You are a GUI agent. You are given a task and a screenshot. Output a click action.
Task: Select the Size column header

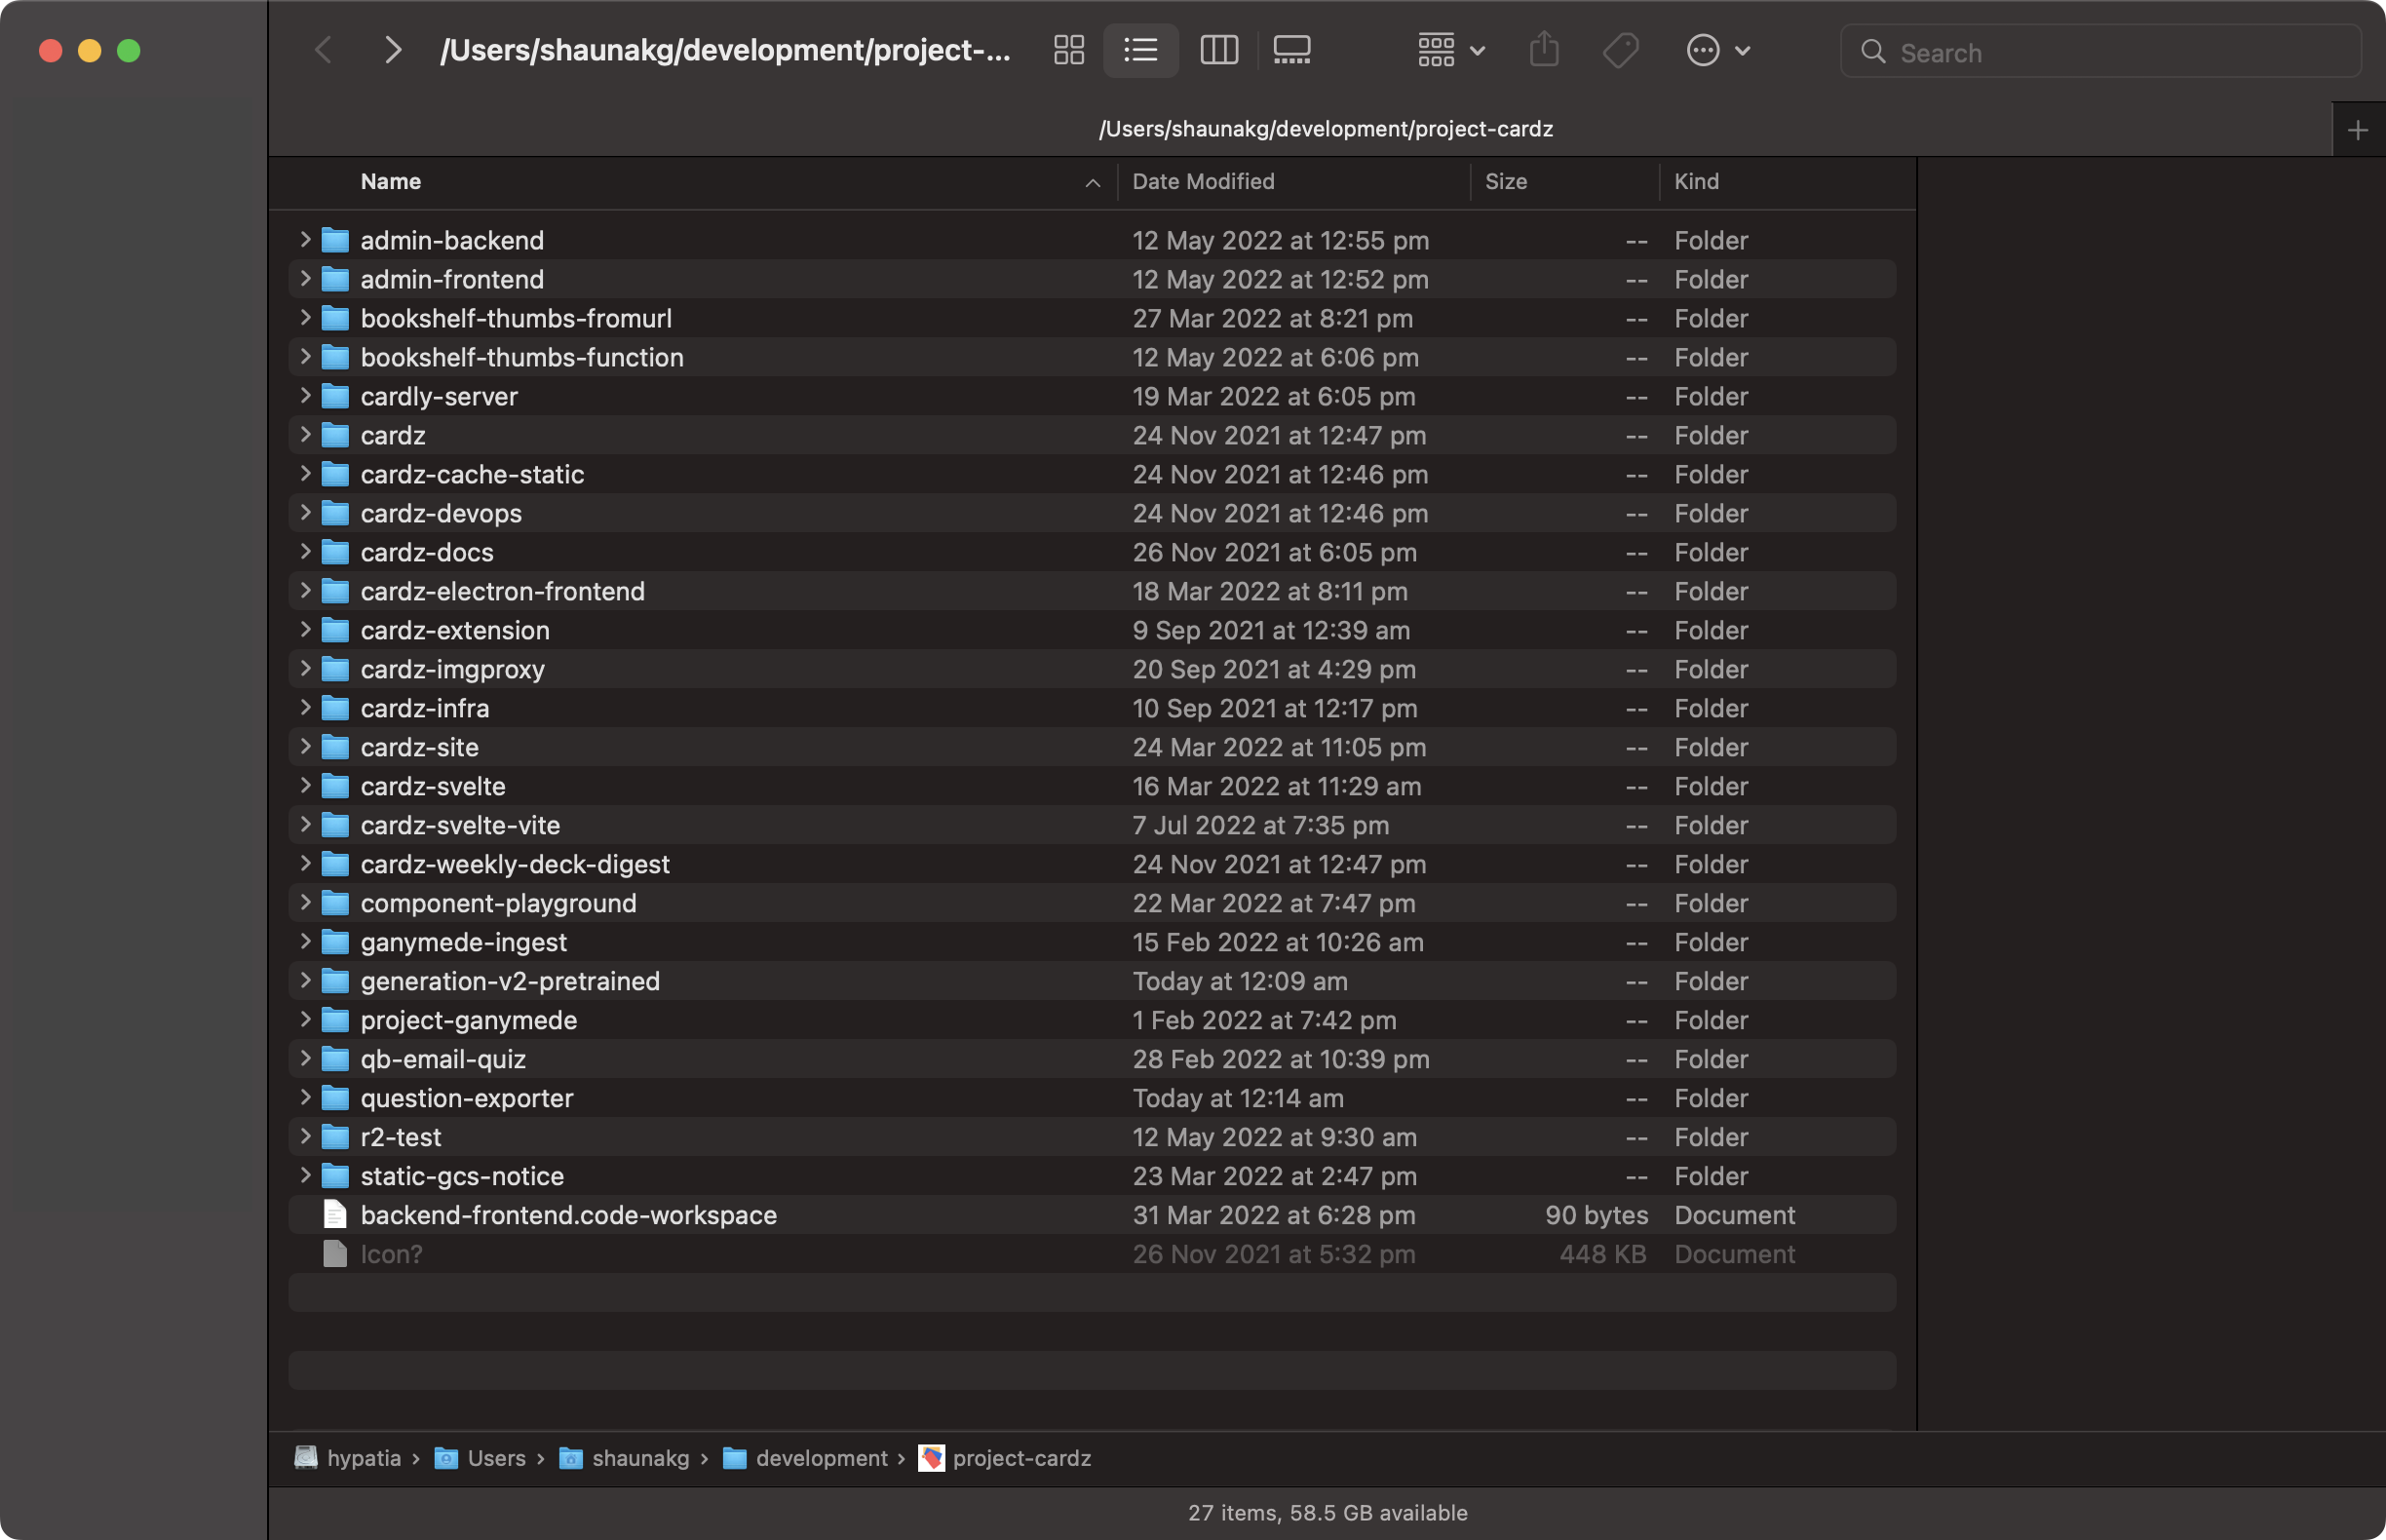pyautogui.click(x=1506, y=181)
